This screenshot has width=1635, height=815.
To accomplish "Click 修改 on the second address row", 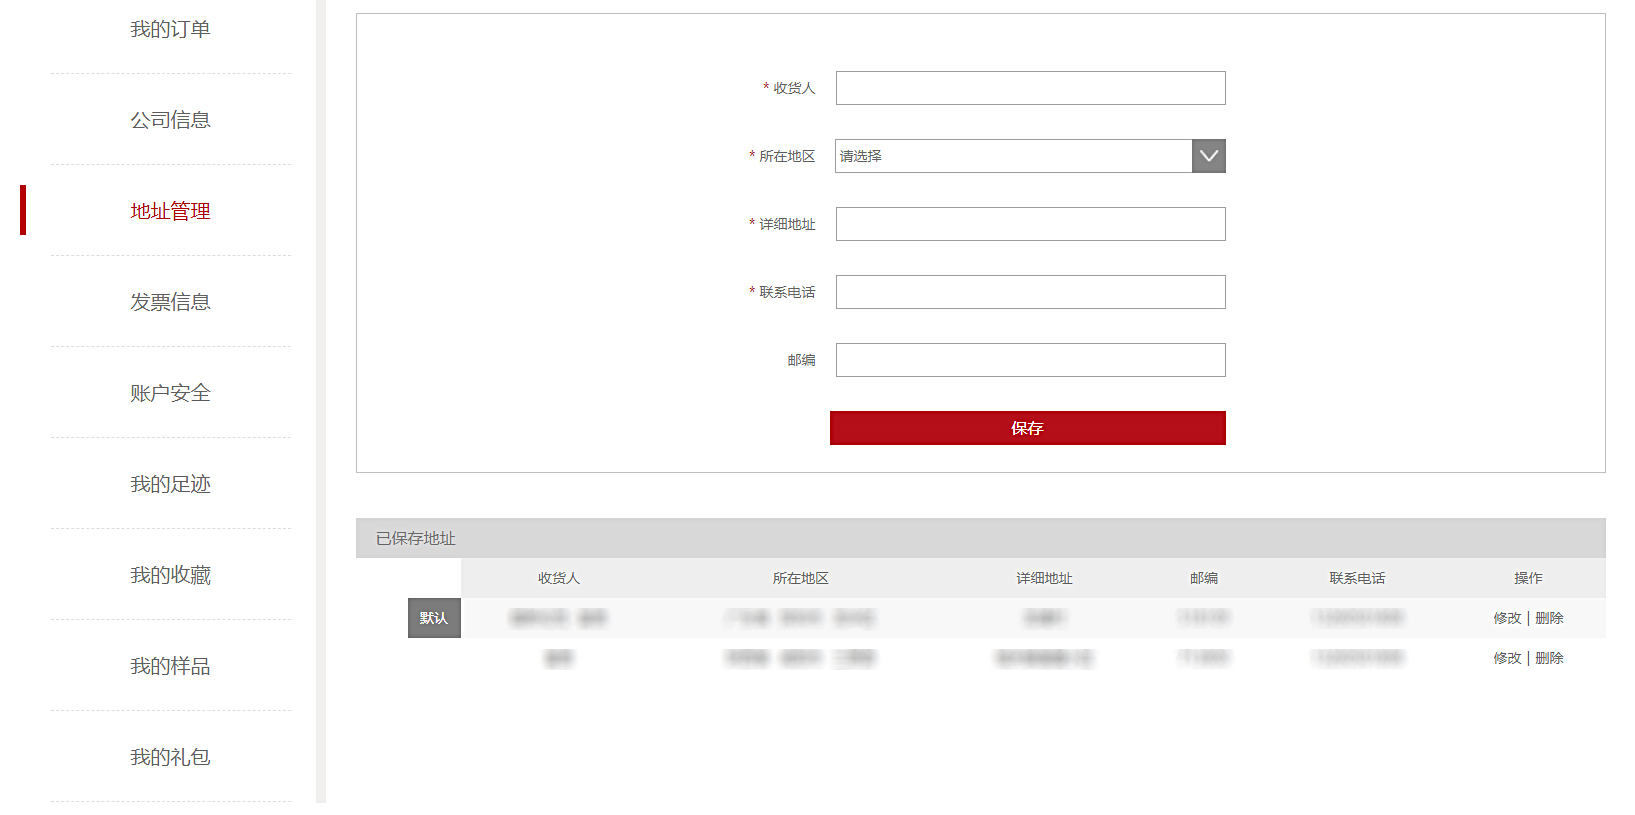I will [x=1506, y=658].
